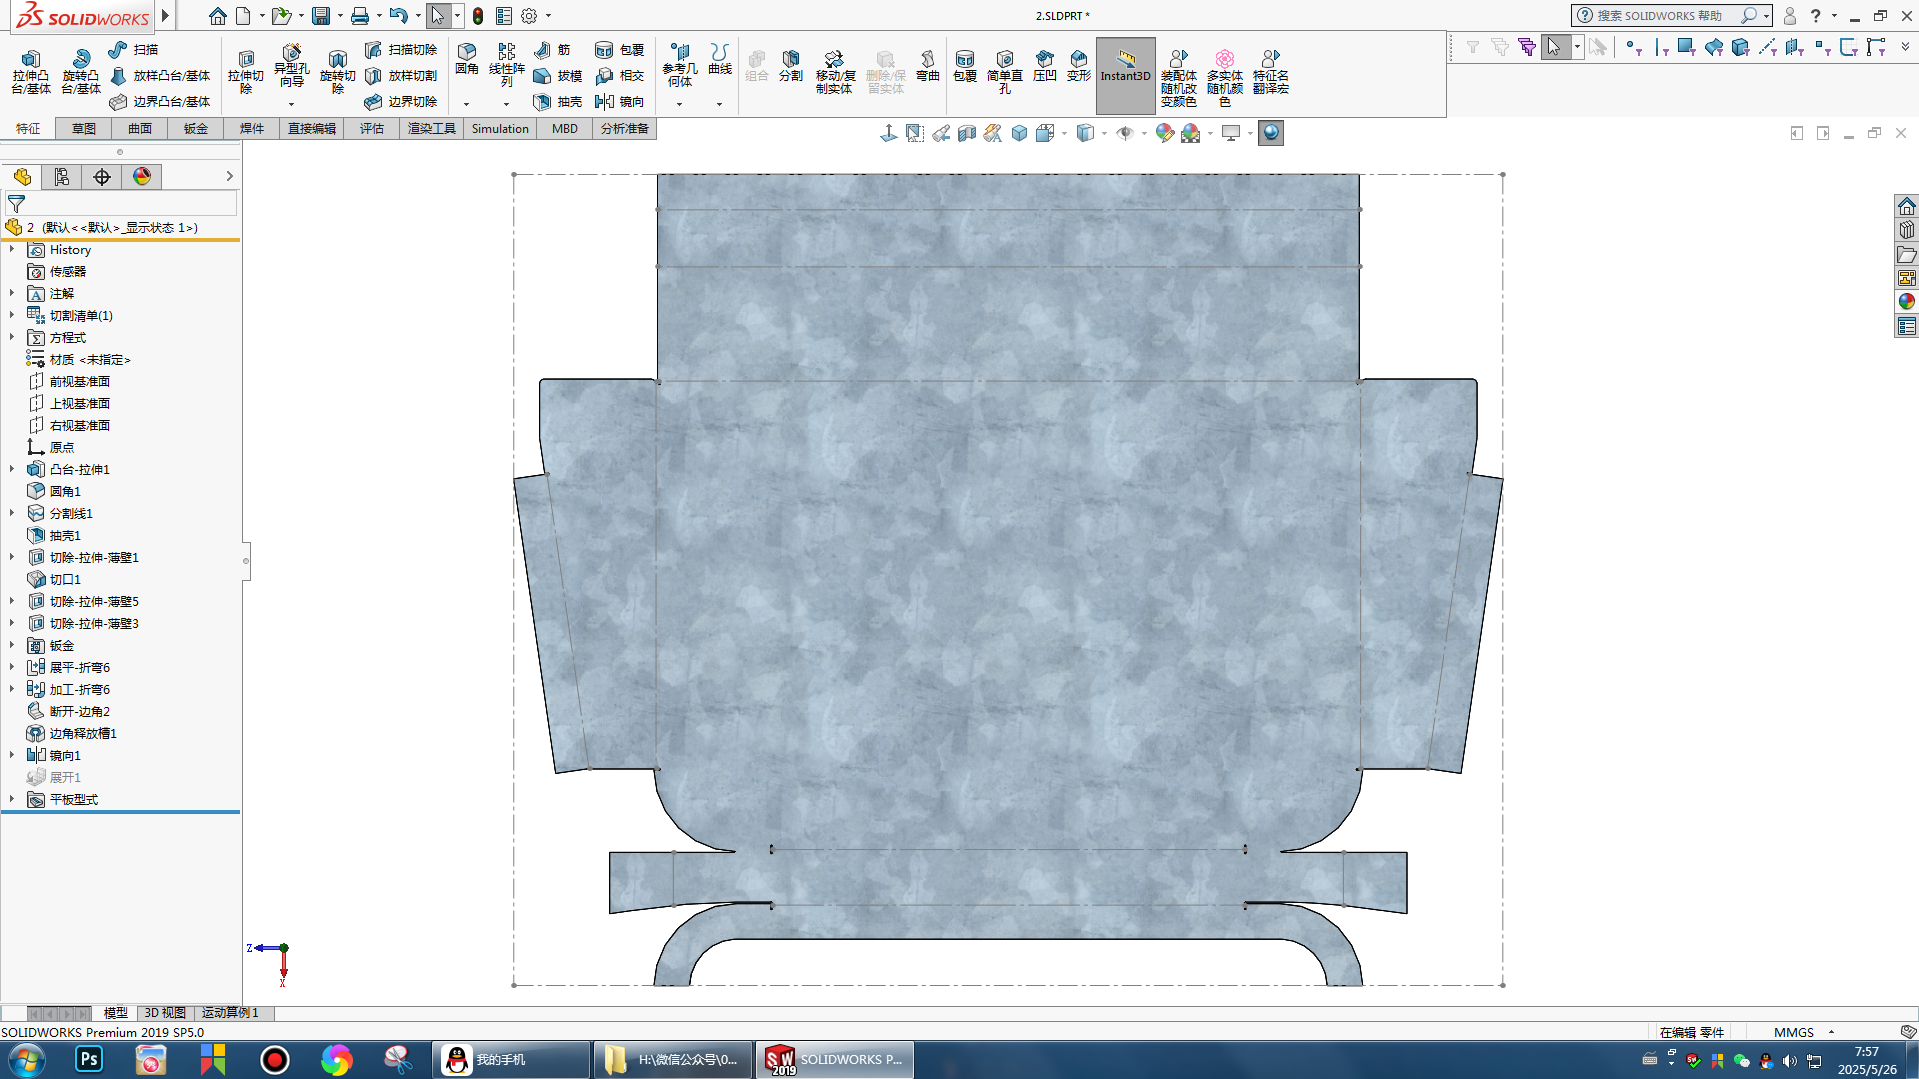The width and height of the screenshot is (1919, 1079).
Task: Open the 异型孔向导 hole wizard
Action: [291, 66]
